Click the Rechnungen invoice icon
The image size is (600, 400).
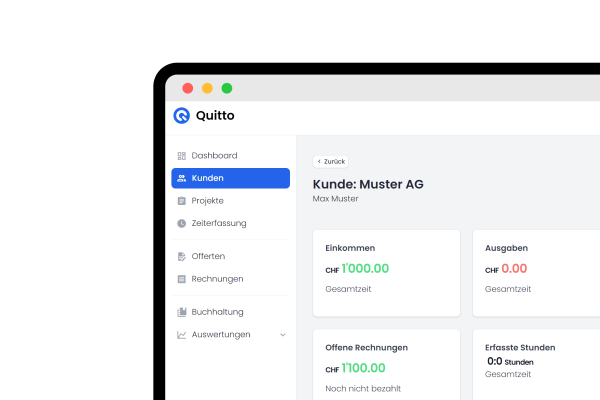coord(181,279)
